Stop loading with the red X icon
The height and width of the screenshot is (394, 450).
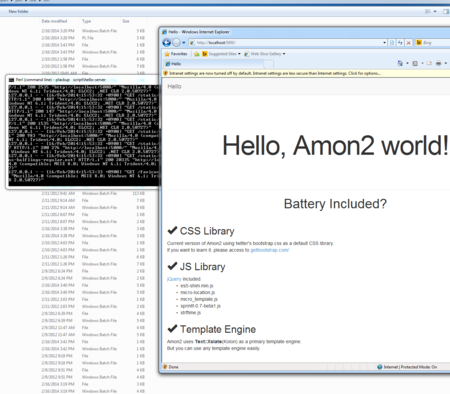pos(408,43)
